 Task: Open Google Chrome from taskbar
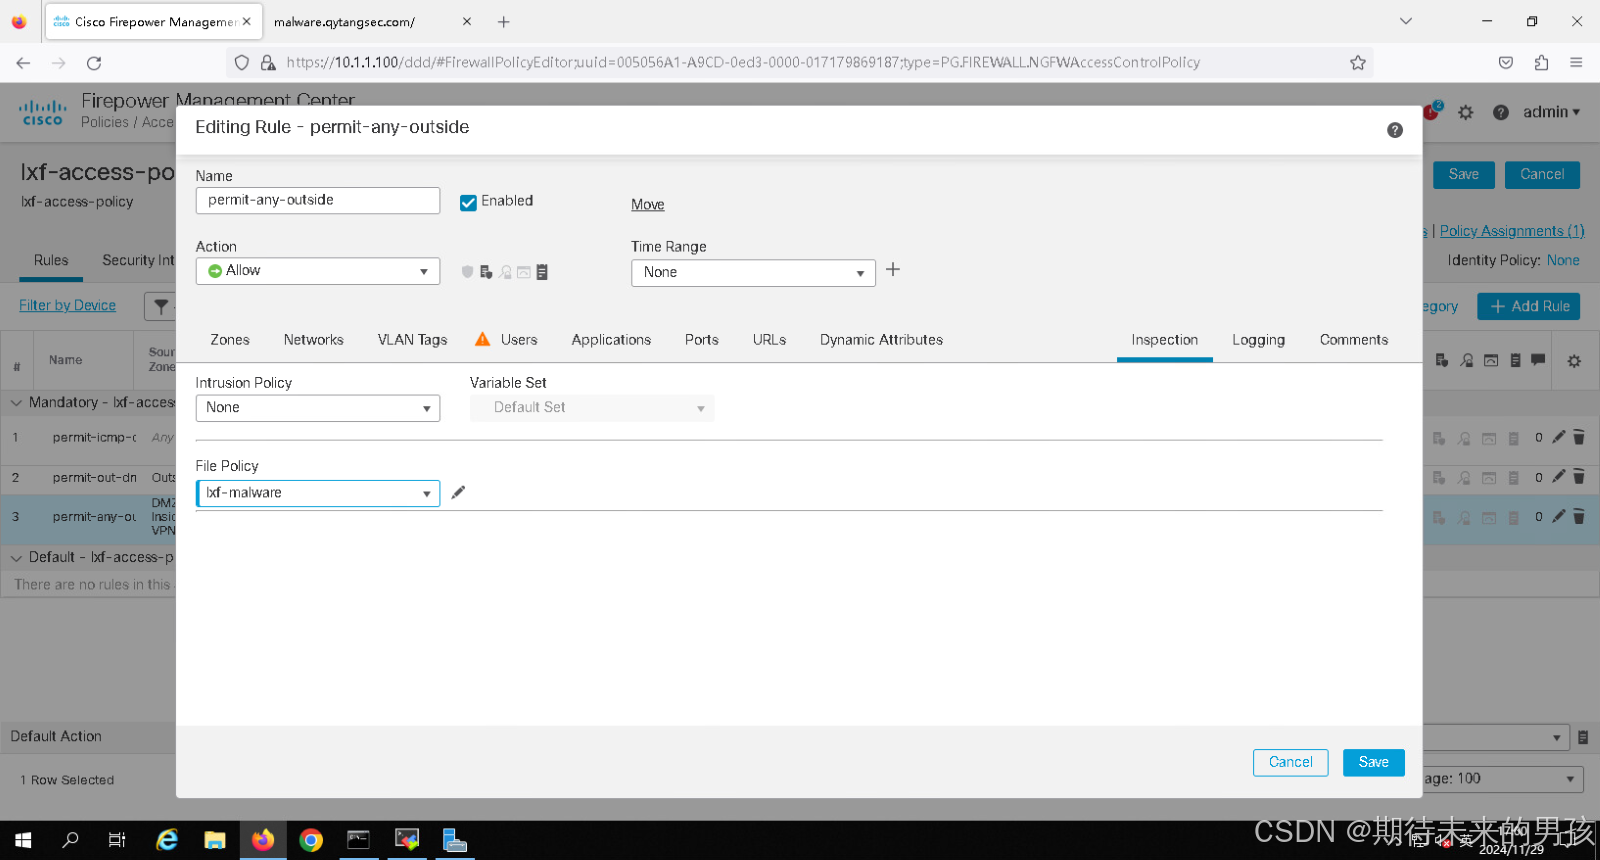point(311,840)
